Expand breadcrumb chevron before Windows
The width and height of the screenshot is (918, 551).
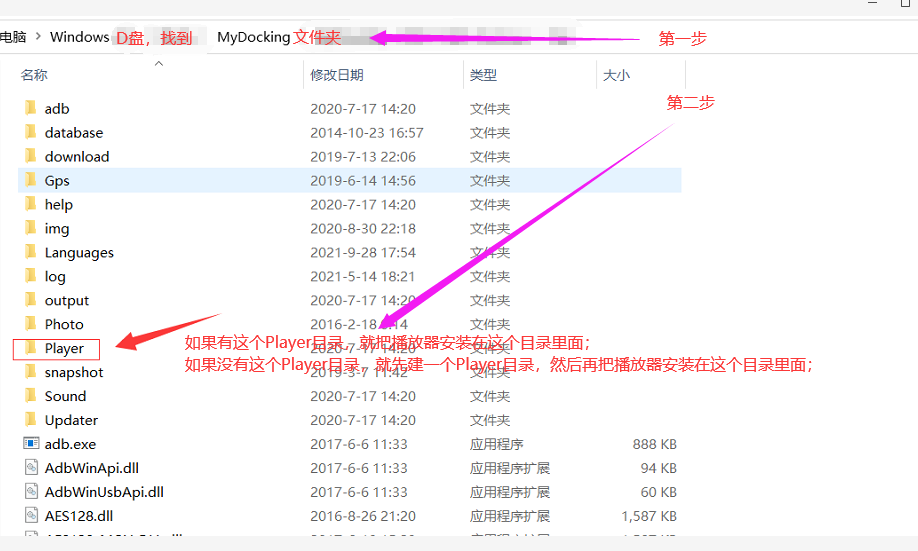(x=39, y=37)
